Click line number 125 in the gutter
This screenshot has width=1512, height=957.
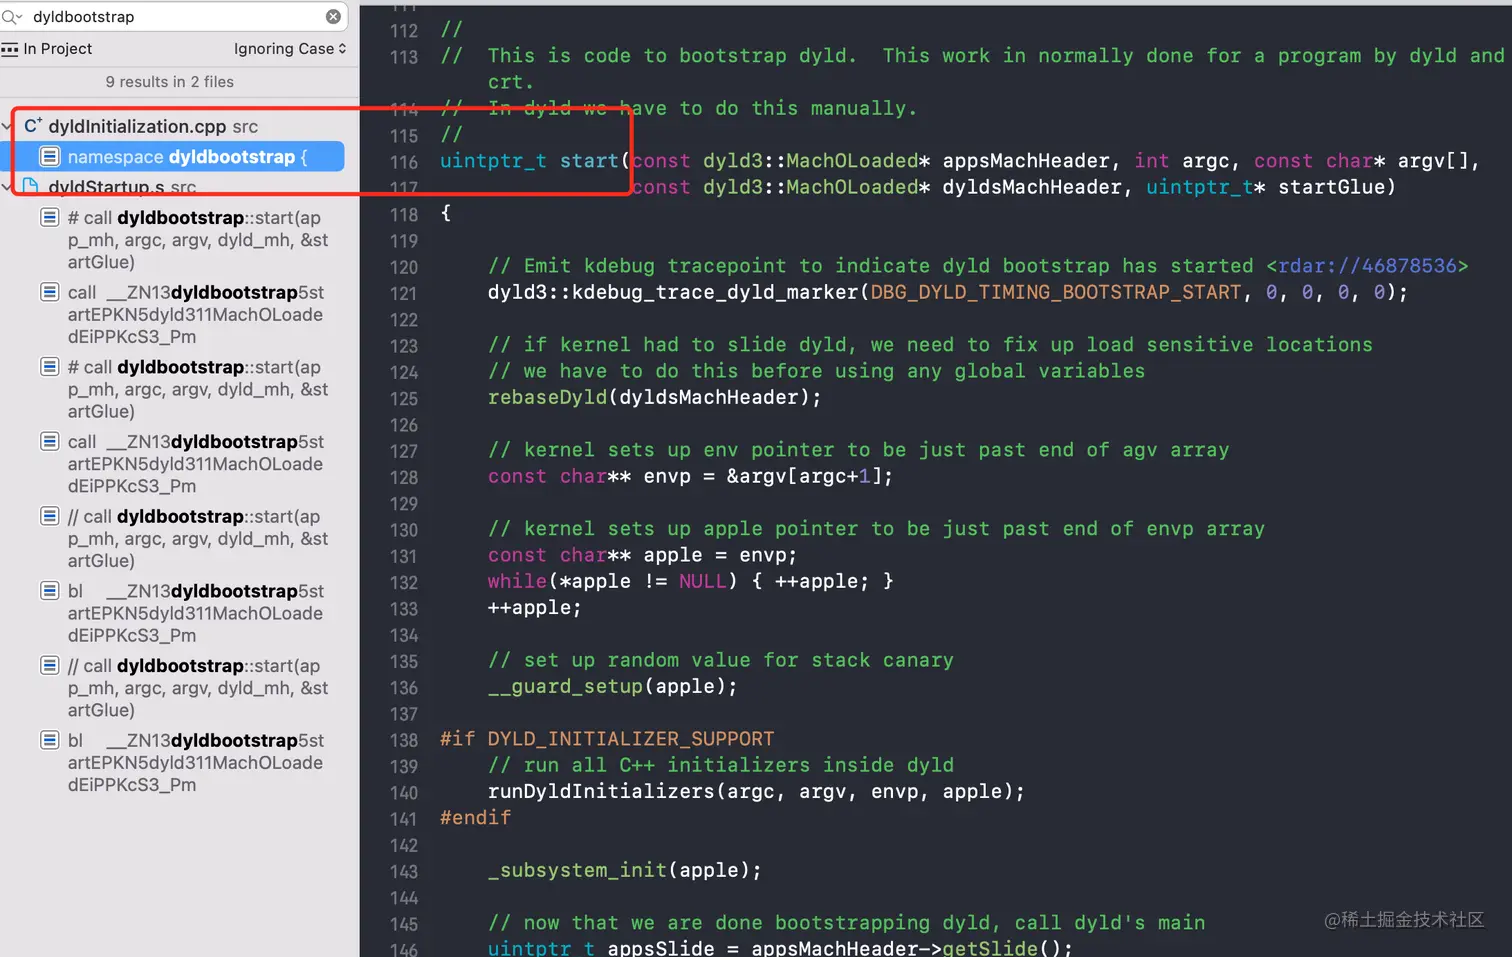[x=404, y=398]
